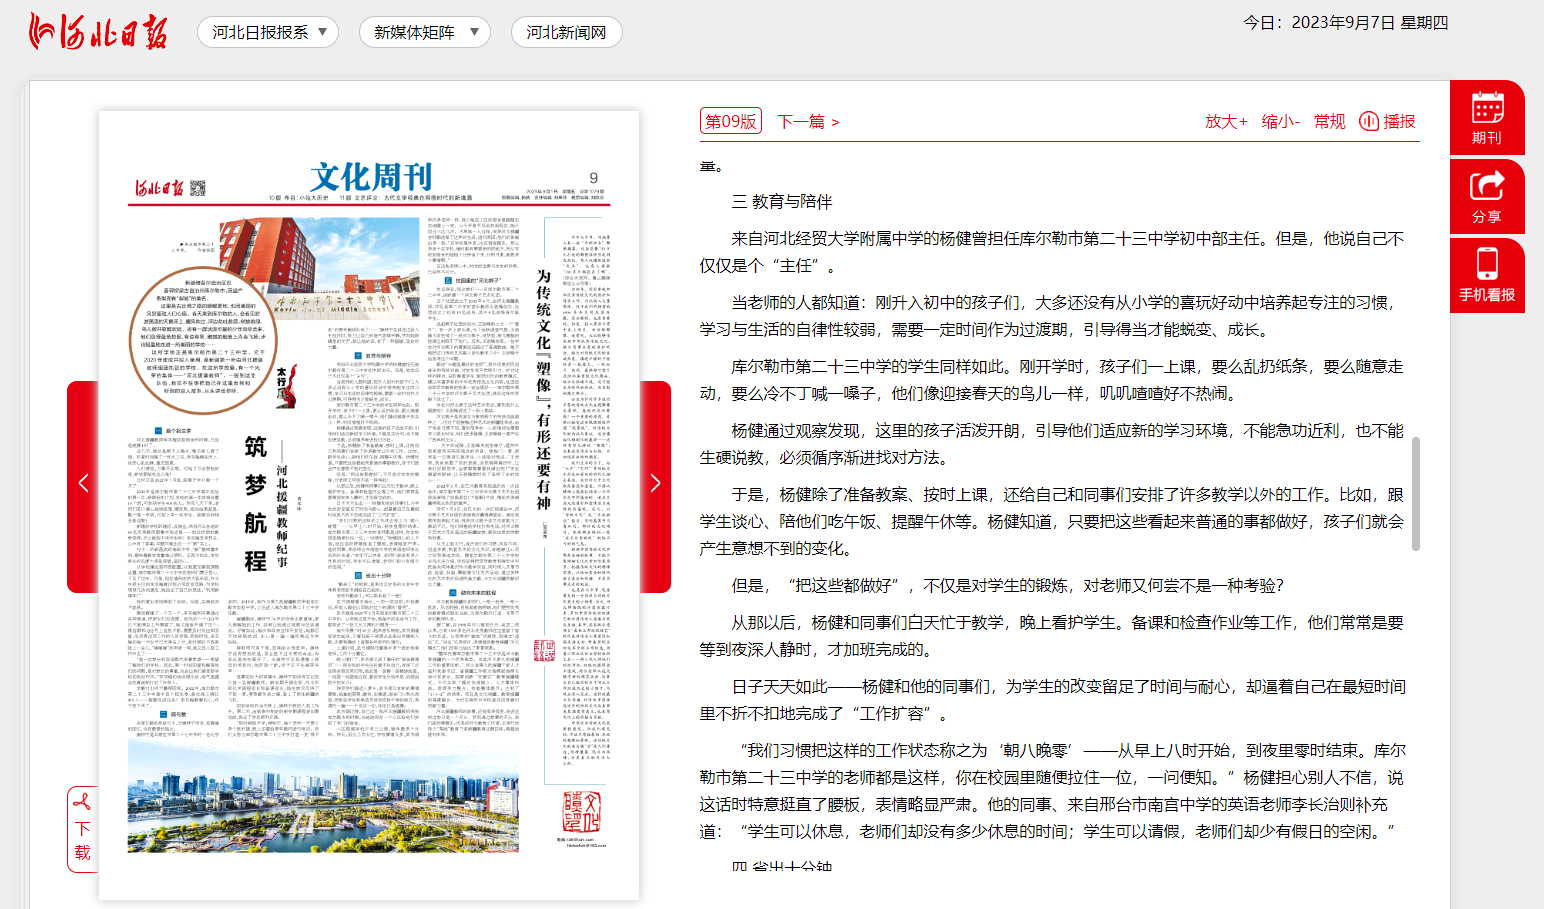The height and width of the screenshot is (909, 1544).
Task: Open the 期刊 calendar icon
Action: coord(1487,118)
